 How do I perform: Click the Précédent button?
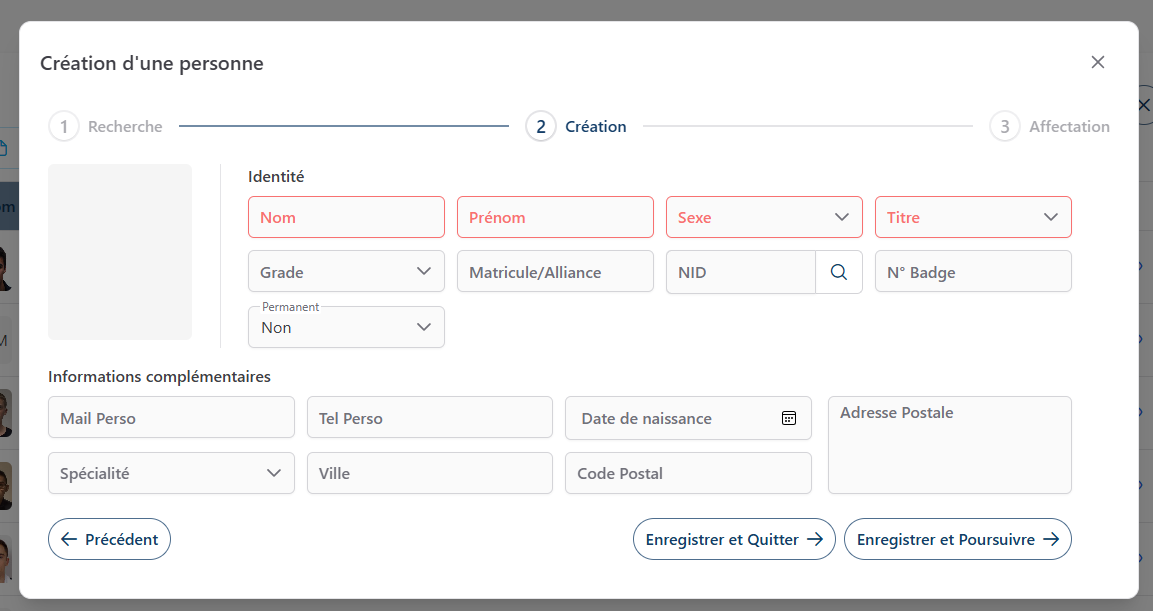tap(110, 539)
